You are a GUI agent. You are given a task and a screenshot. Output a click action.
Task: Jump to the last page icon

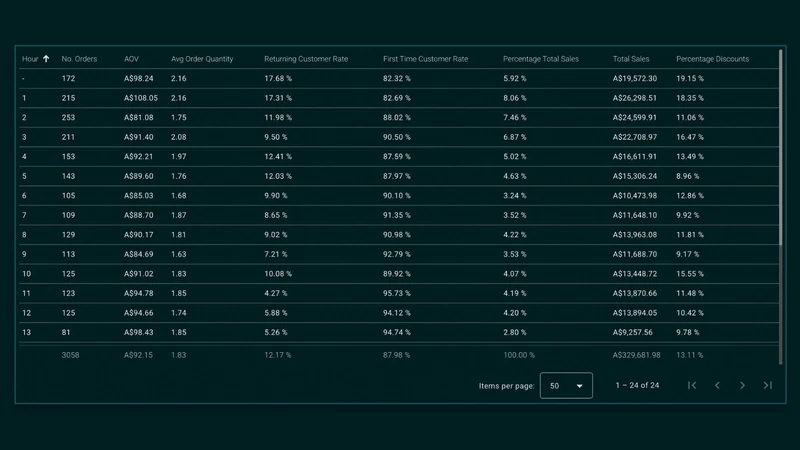[x=767, y=385]
